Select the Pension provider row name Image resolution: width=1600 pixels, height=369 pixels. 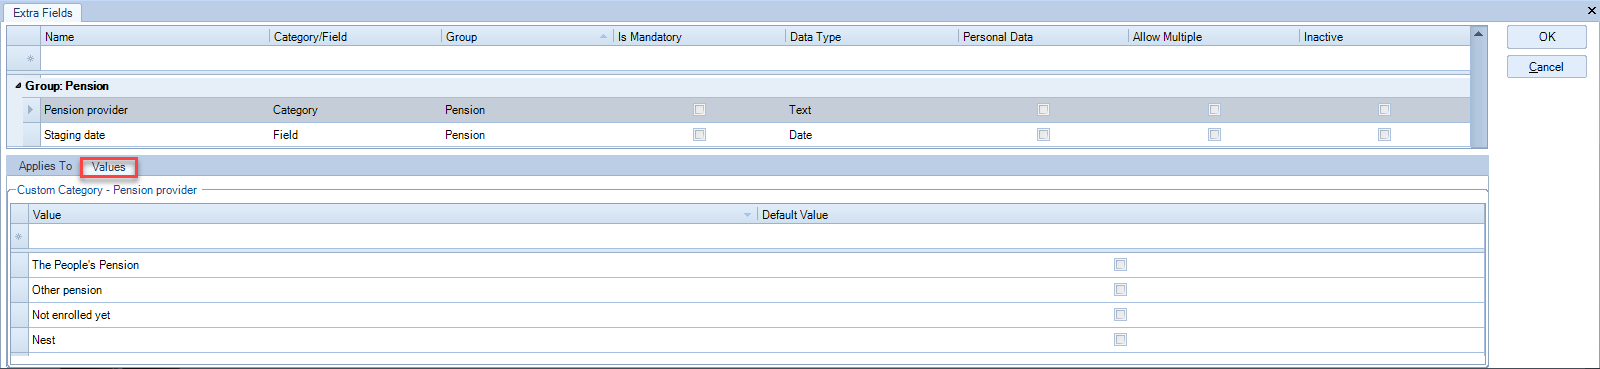[86, 110]
